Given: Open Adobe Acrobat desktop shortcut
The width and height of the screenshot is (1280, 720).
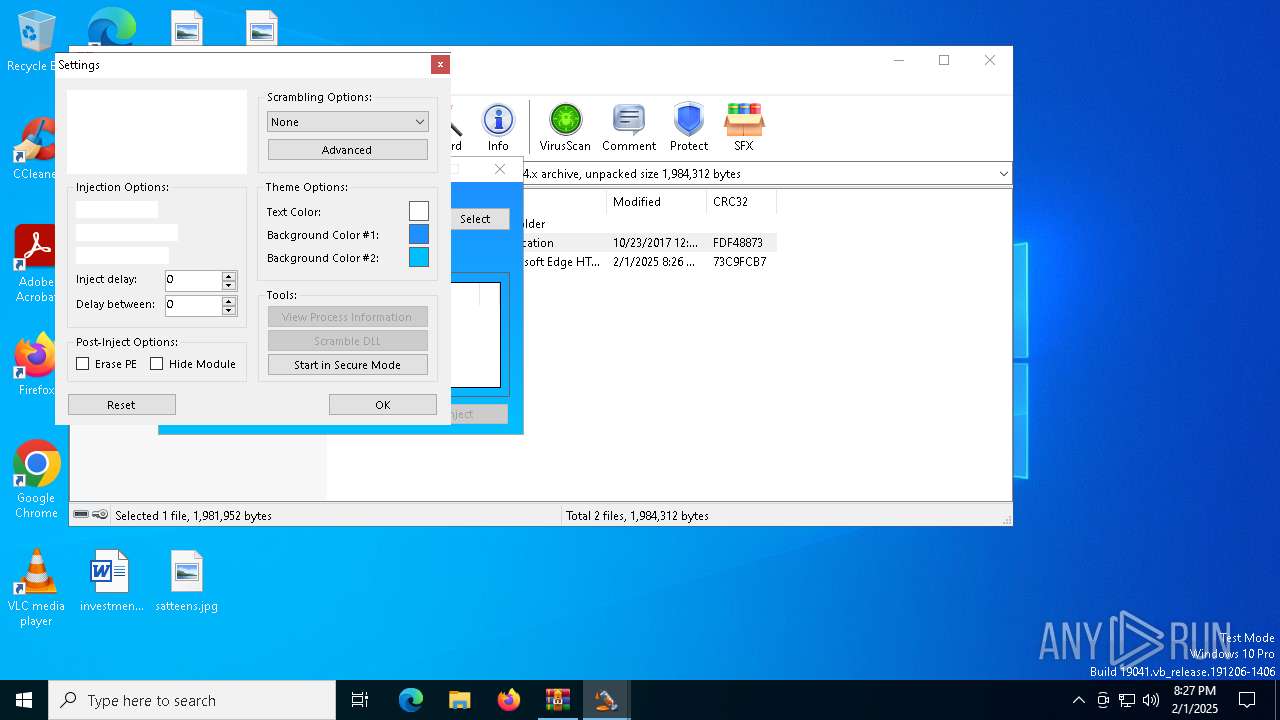Looking at the screenshot, I should [35, 264].
